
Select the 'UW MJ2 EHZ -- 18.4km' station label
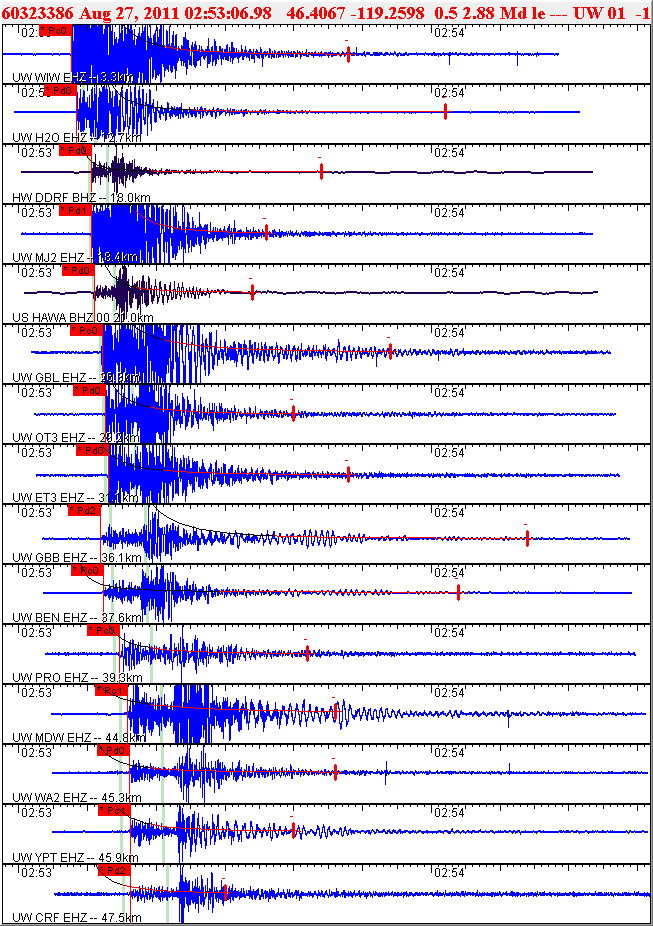click(x=75, y=257)
